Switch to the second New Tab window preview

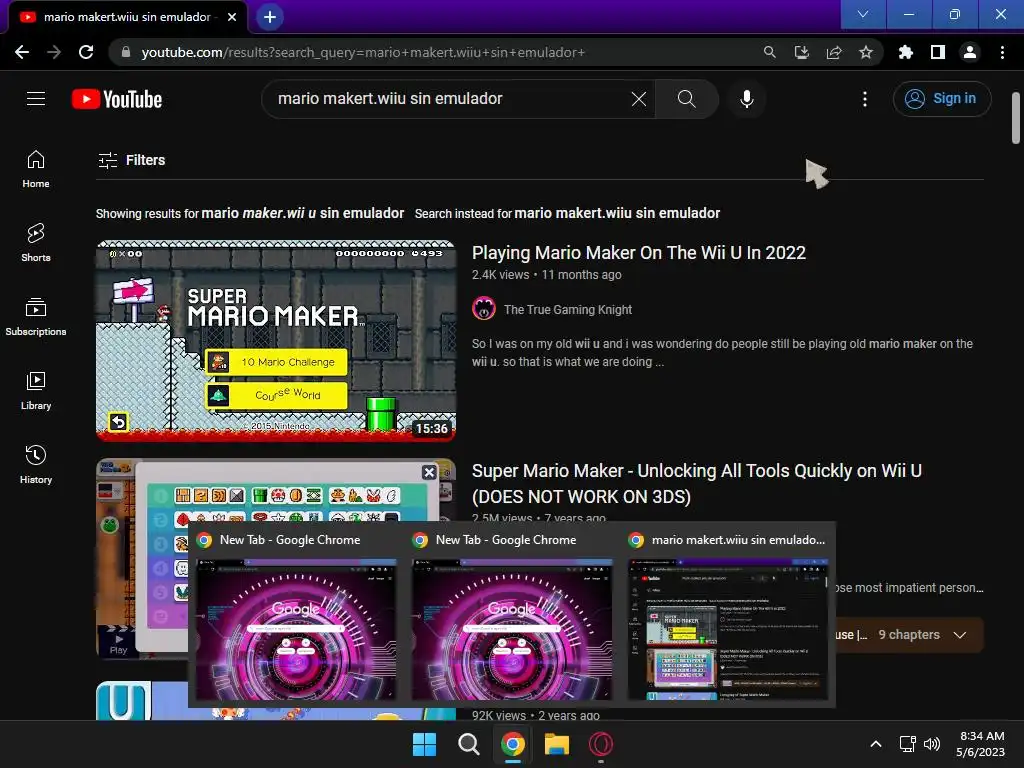[512, 616]
